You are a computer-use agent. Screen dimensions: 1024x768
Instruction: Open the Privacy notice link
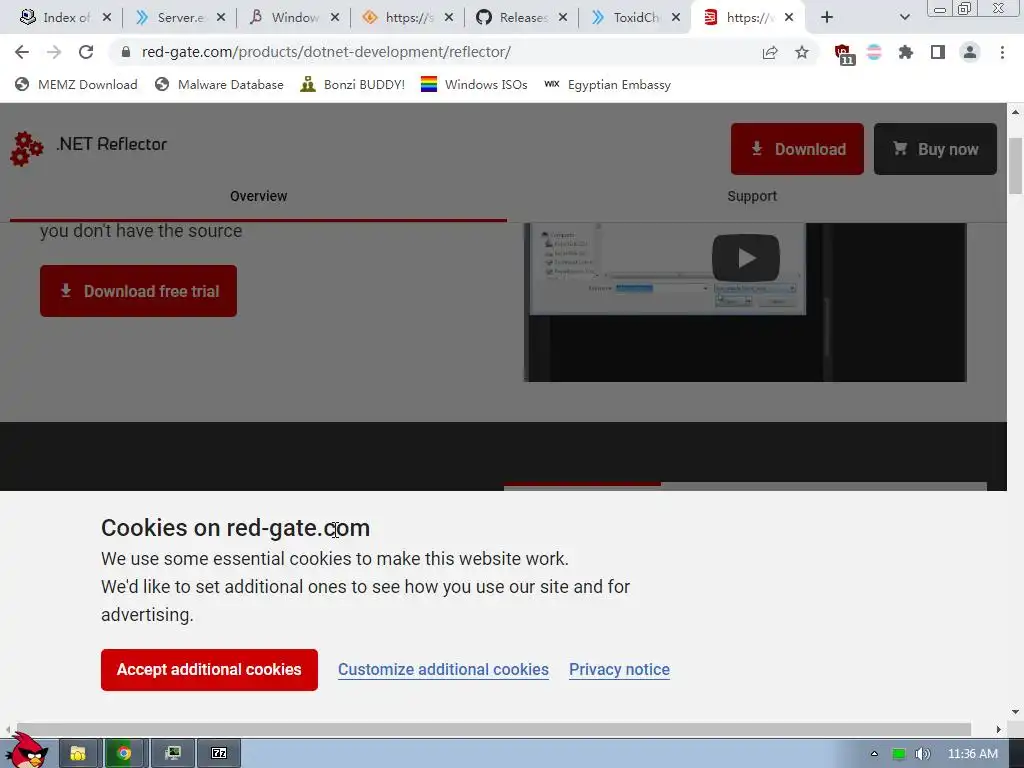tap(619, 669)
